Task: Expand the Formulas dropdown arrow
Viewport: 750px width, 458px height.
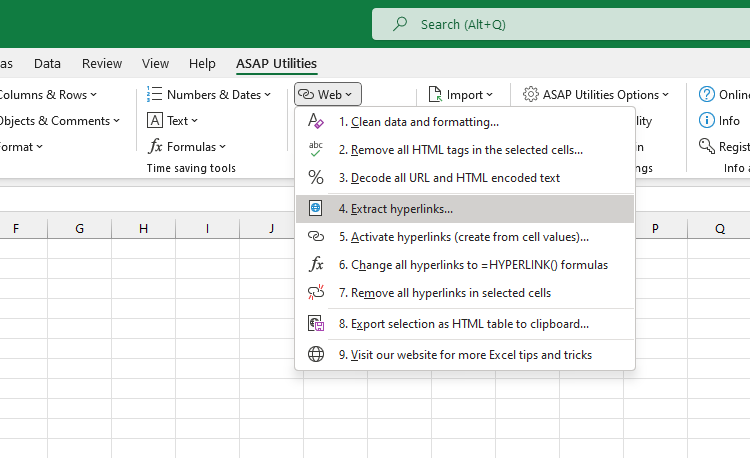Action: (222, 147)
